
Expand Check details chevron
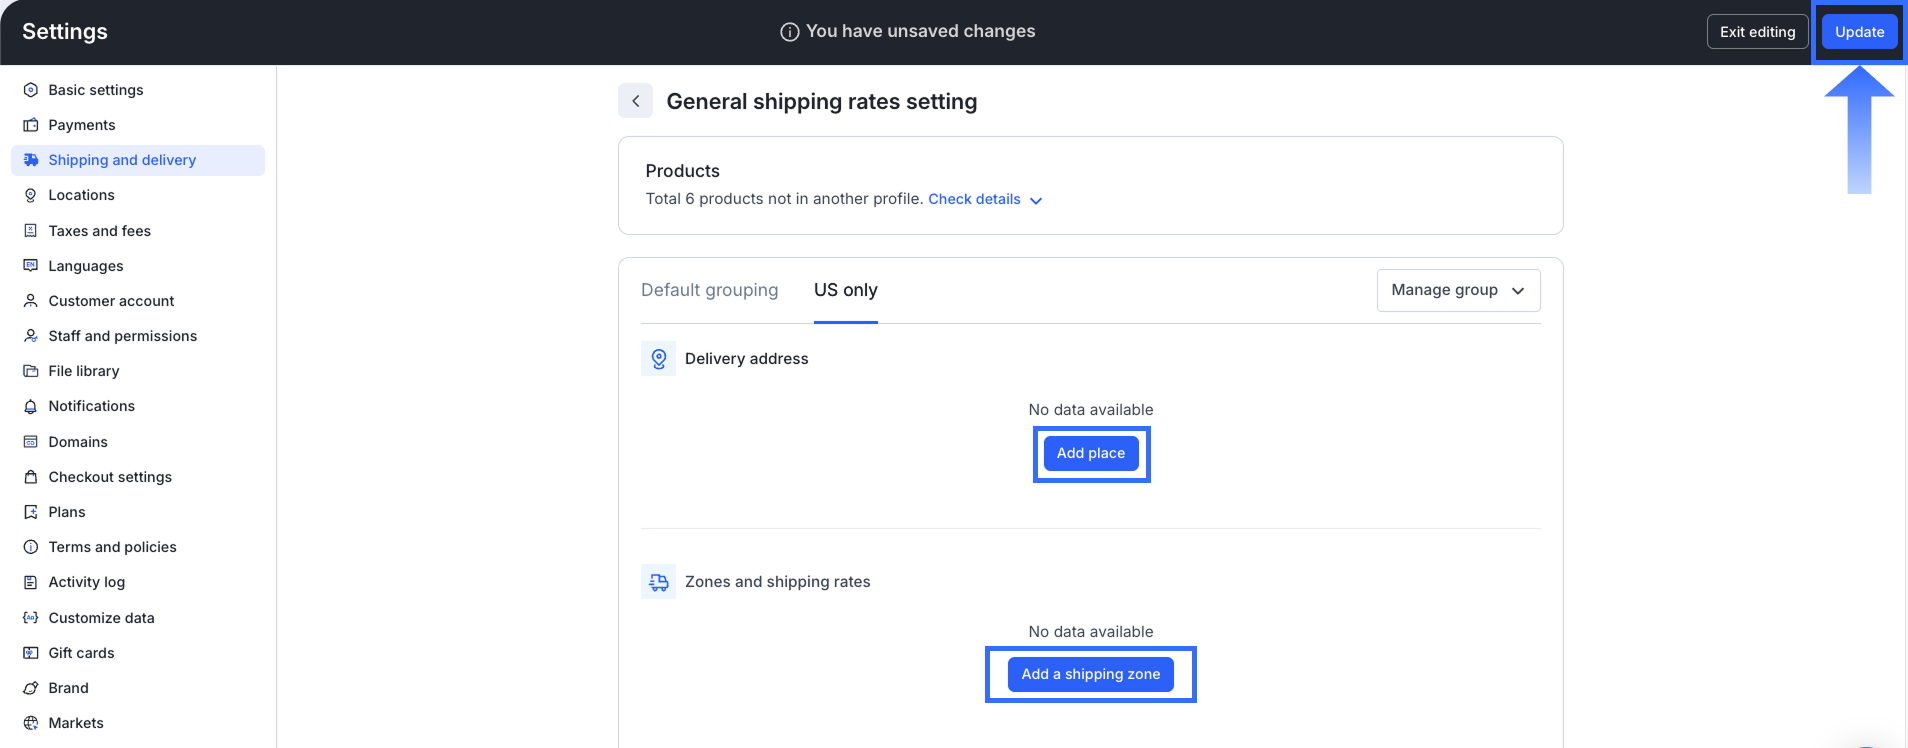point(1036,200)
